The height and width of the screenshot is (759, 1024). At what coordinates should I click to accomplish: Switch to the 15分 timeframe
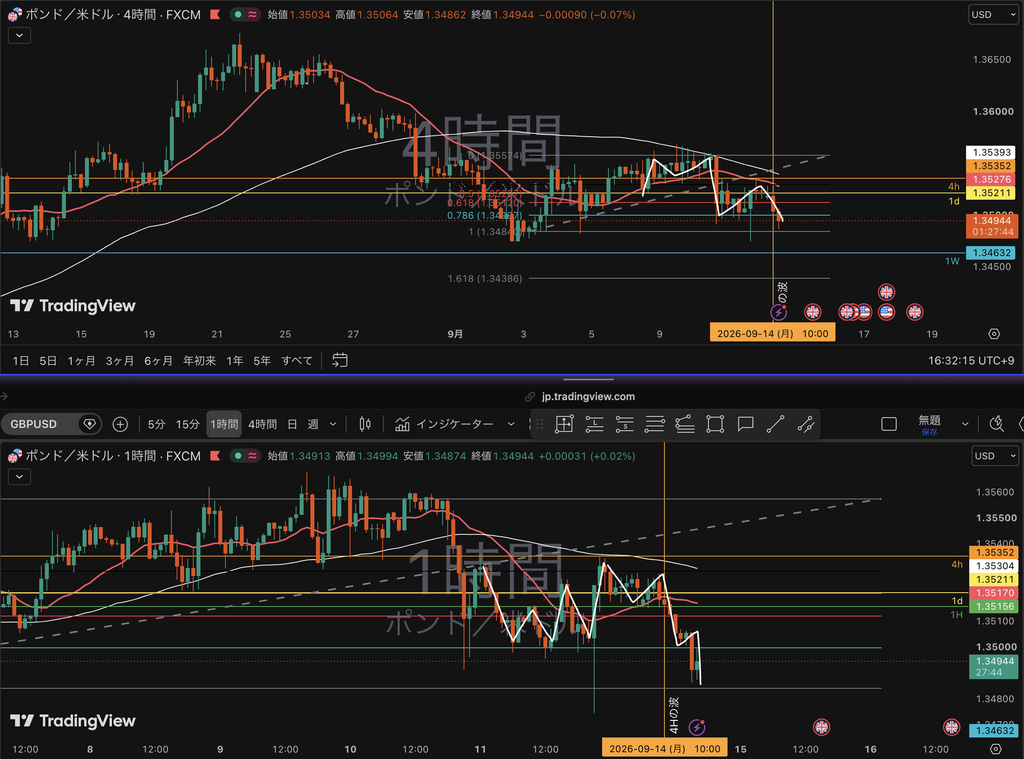(187, 425)
